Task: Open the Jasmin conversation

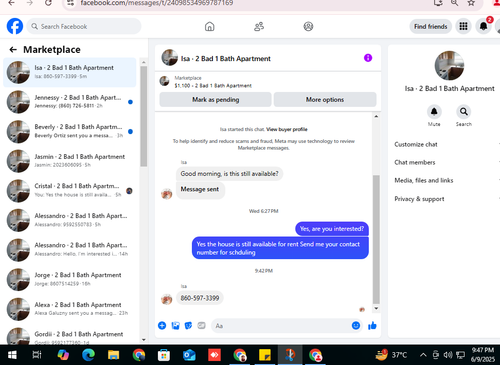Action: click(70, 161)
